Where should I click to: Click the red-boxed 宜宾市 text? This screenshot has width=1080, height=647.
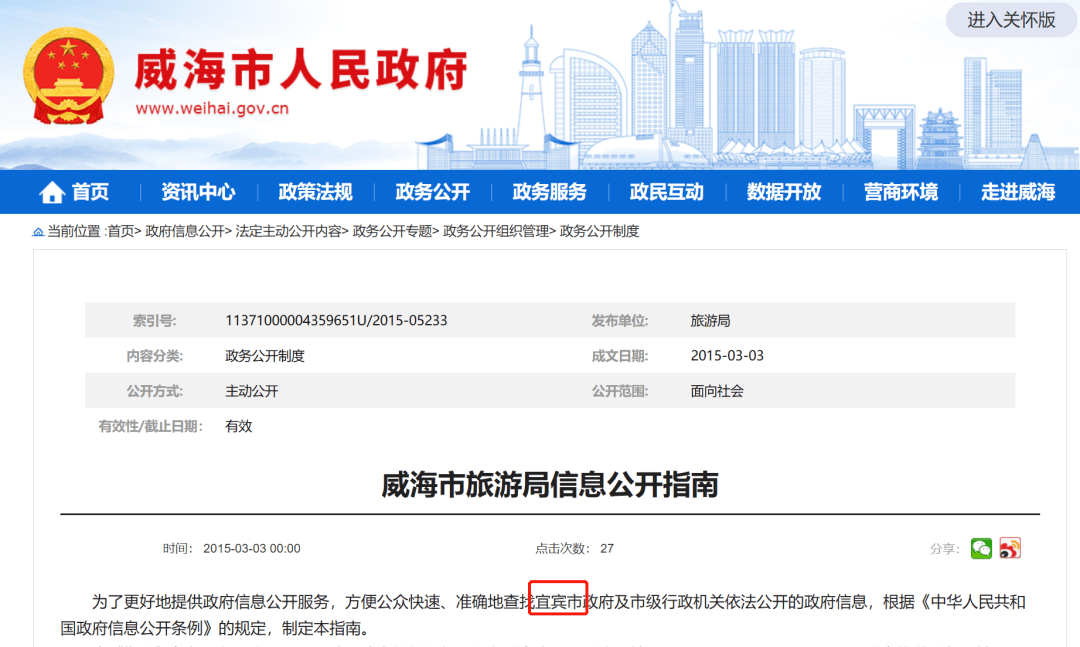pos(557,602)
